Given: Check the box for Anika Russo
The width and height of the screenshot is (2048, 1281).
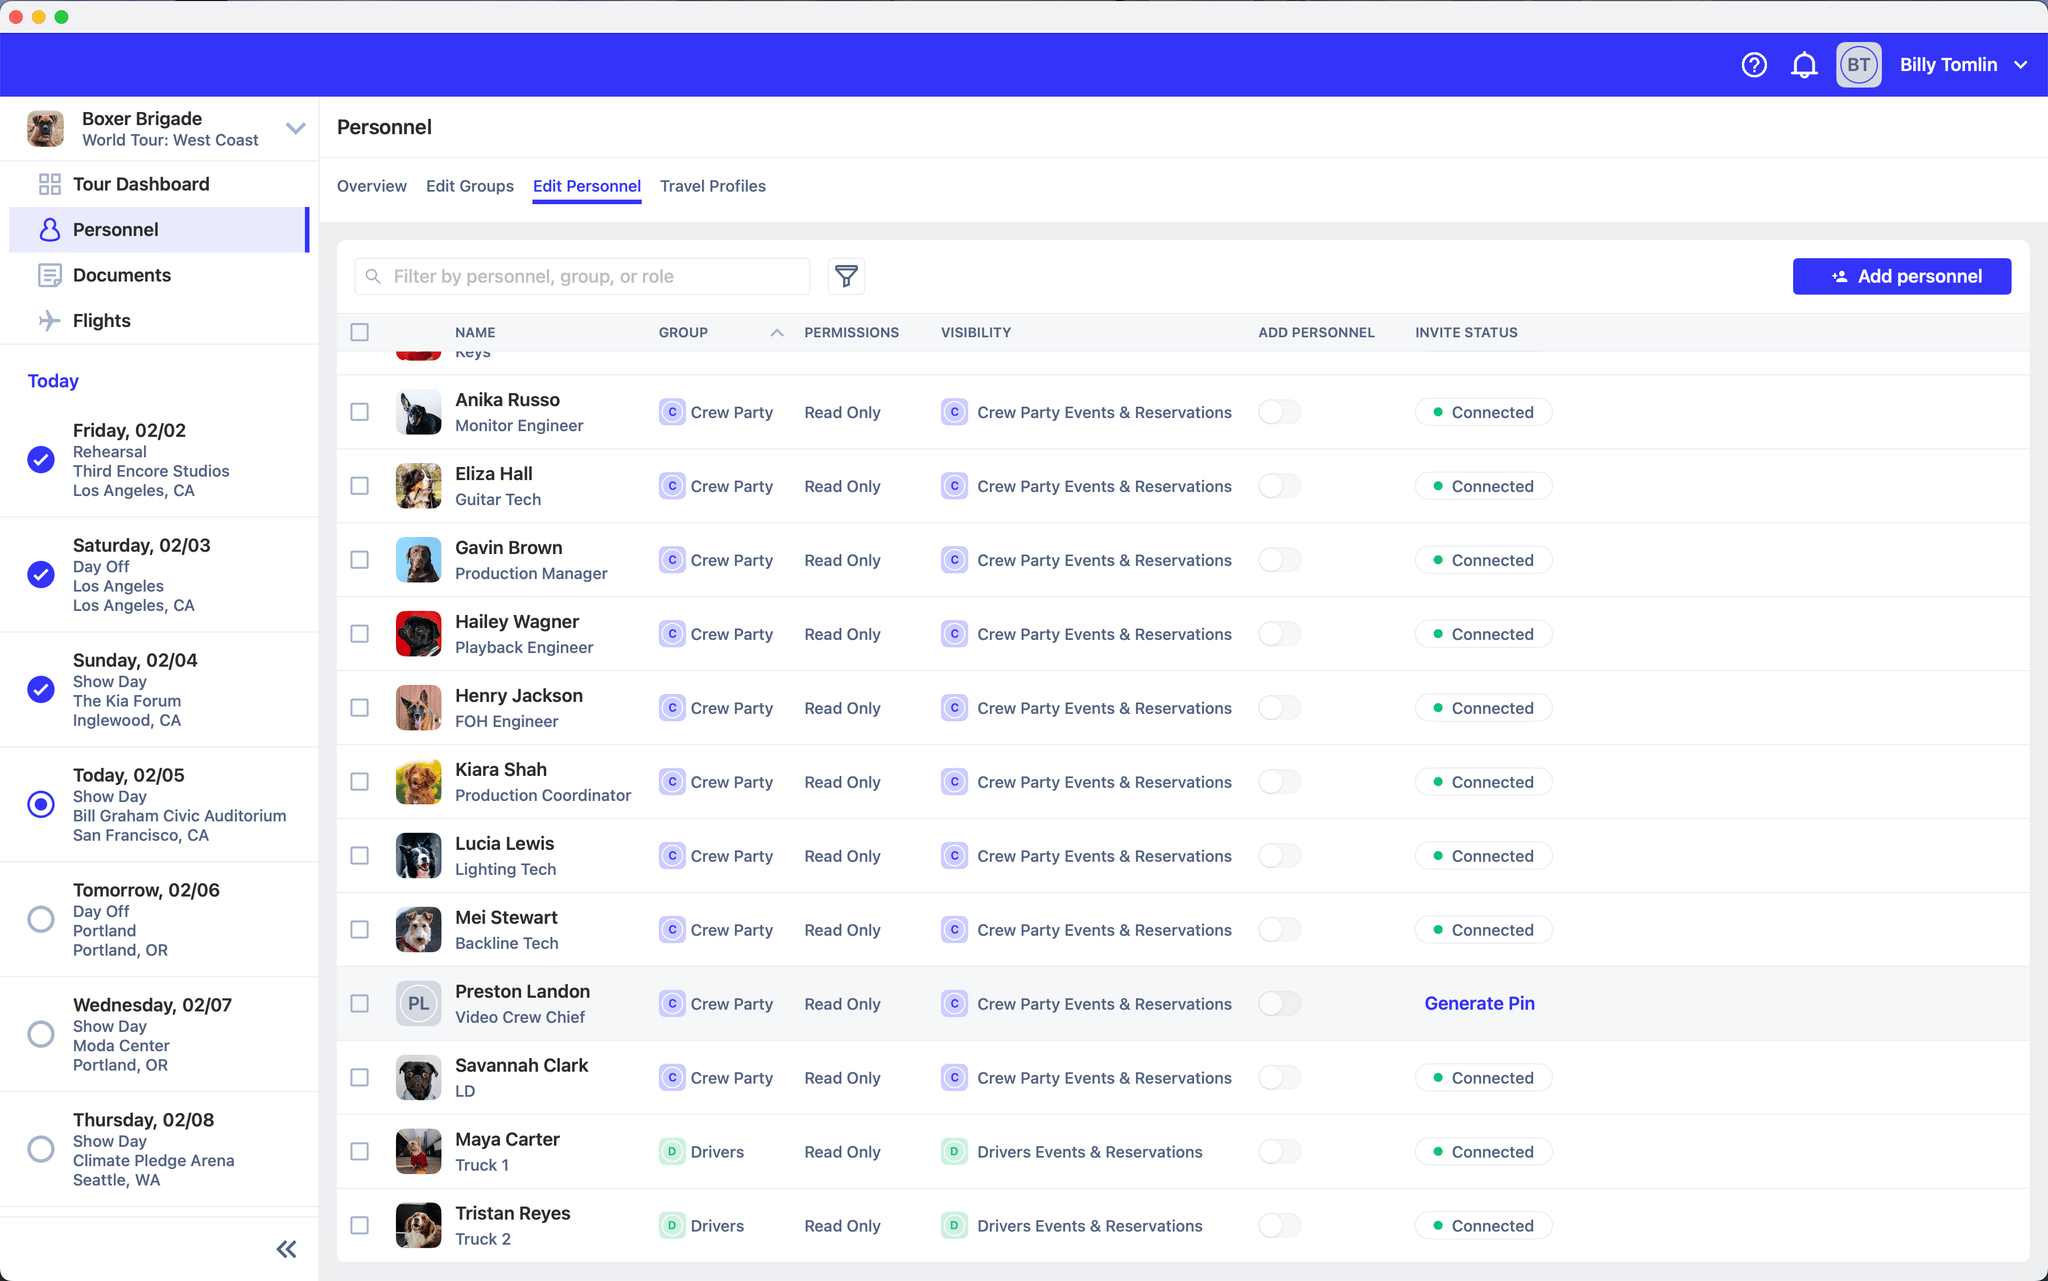Looking at the screenshot, I should coord(360,412).
